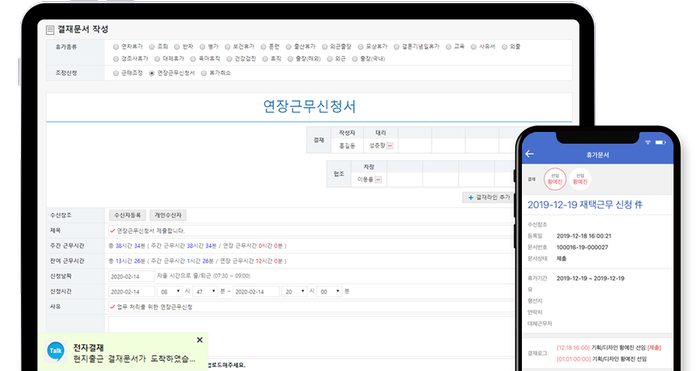Screen dimensions: 700x371
Task: Tap the [12.18 16:00] 결재로그 entry
Action: click(608, 347)
